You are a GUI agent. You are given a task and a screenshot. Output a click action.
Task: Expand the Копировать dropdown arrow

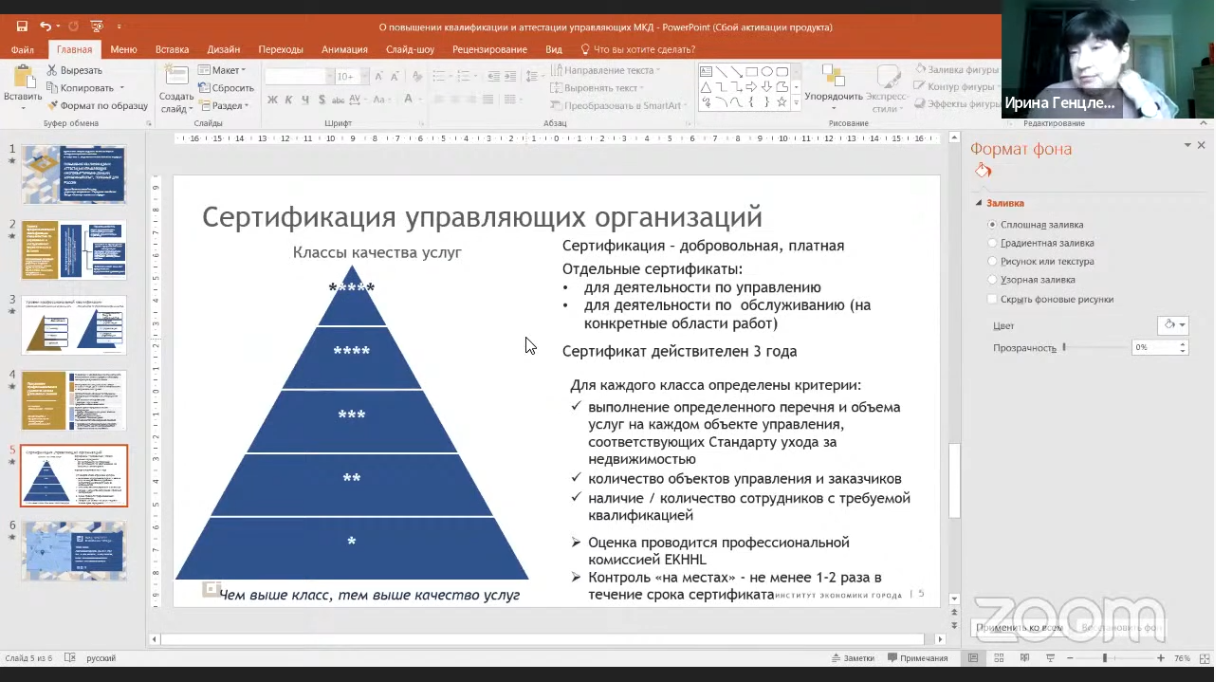tap(122, 88)
